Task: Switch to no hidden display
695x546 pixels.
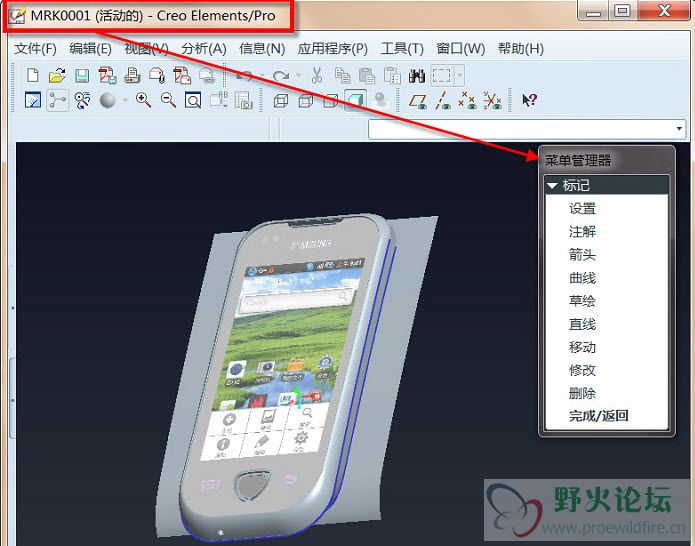Action: [x=330, y=101]
